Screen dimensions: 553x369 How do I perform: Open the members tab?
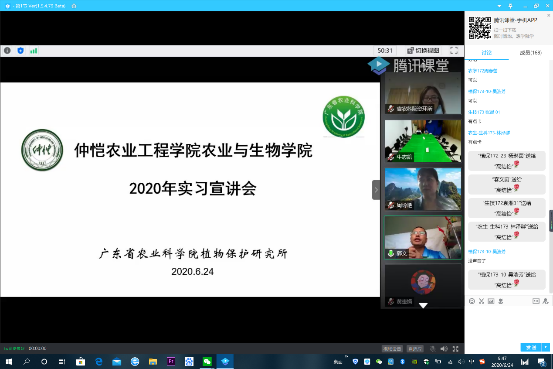click(x=530, y=53)
